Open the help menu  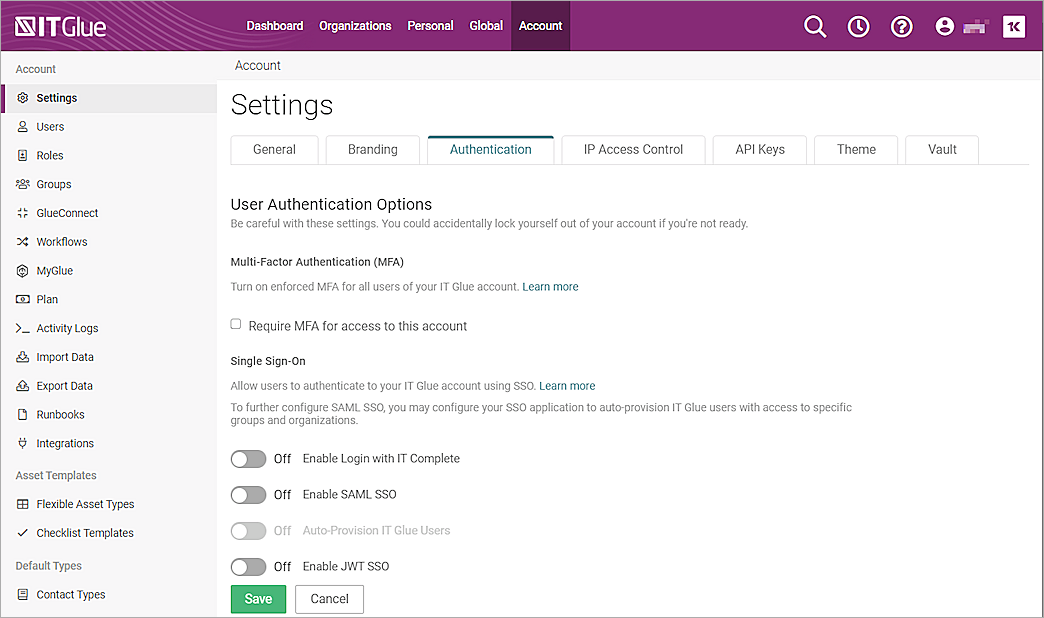(x=901, y=26)
